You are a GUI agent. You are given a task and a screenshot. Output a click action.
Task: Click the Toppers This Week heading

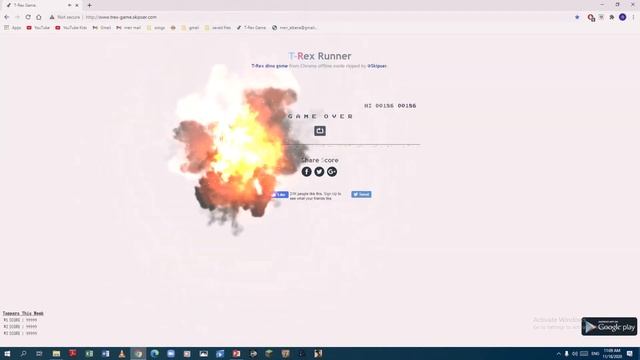pos(23,313)
